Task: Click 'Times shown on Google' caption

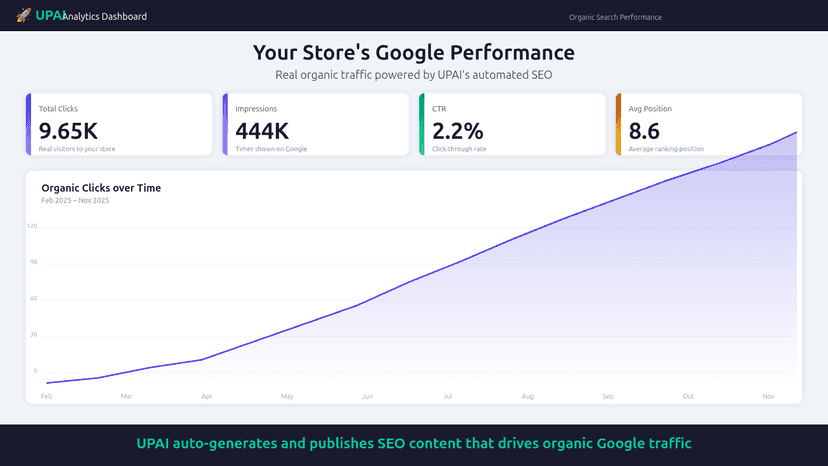Action: coord(271,149)
